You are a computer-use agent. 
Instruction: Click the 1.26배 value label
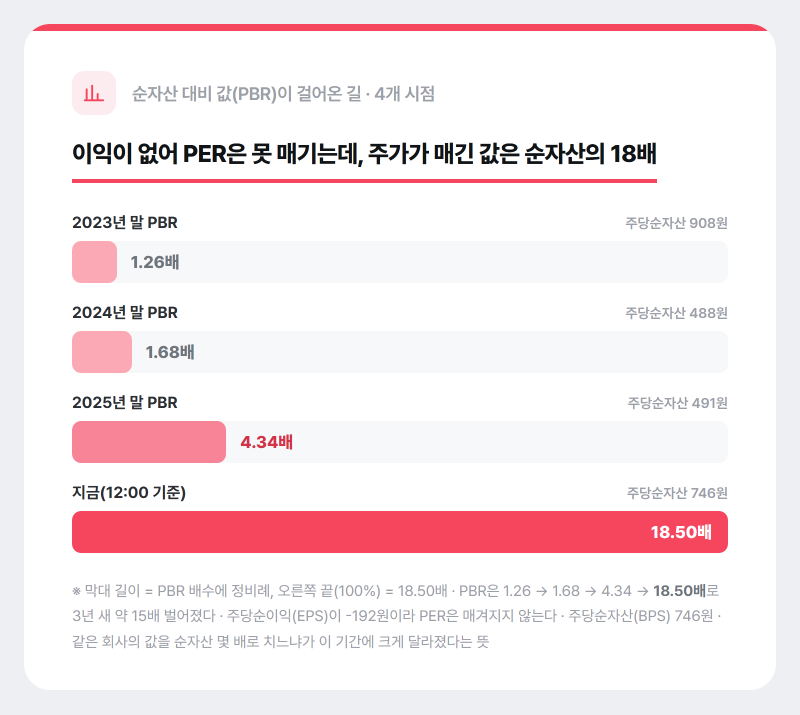tap(155, 262)
